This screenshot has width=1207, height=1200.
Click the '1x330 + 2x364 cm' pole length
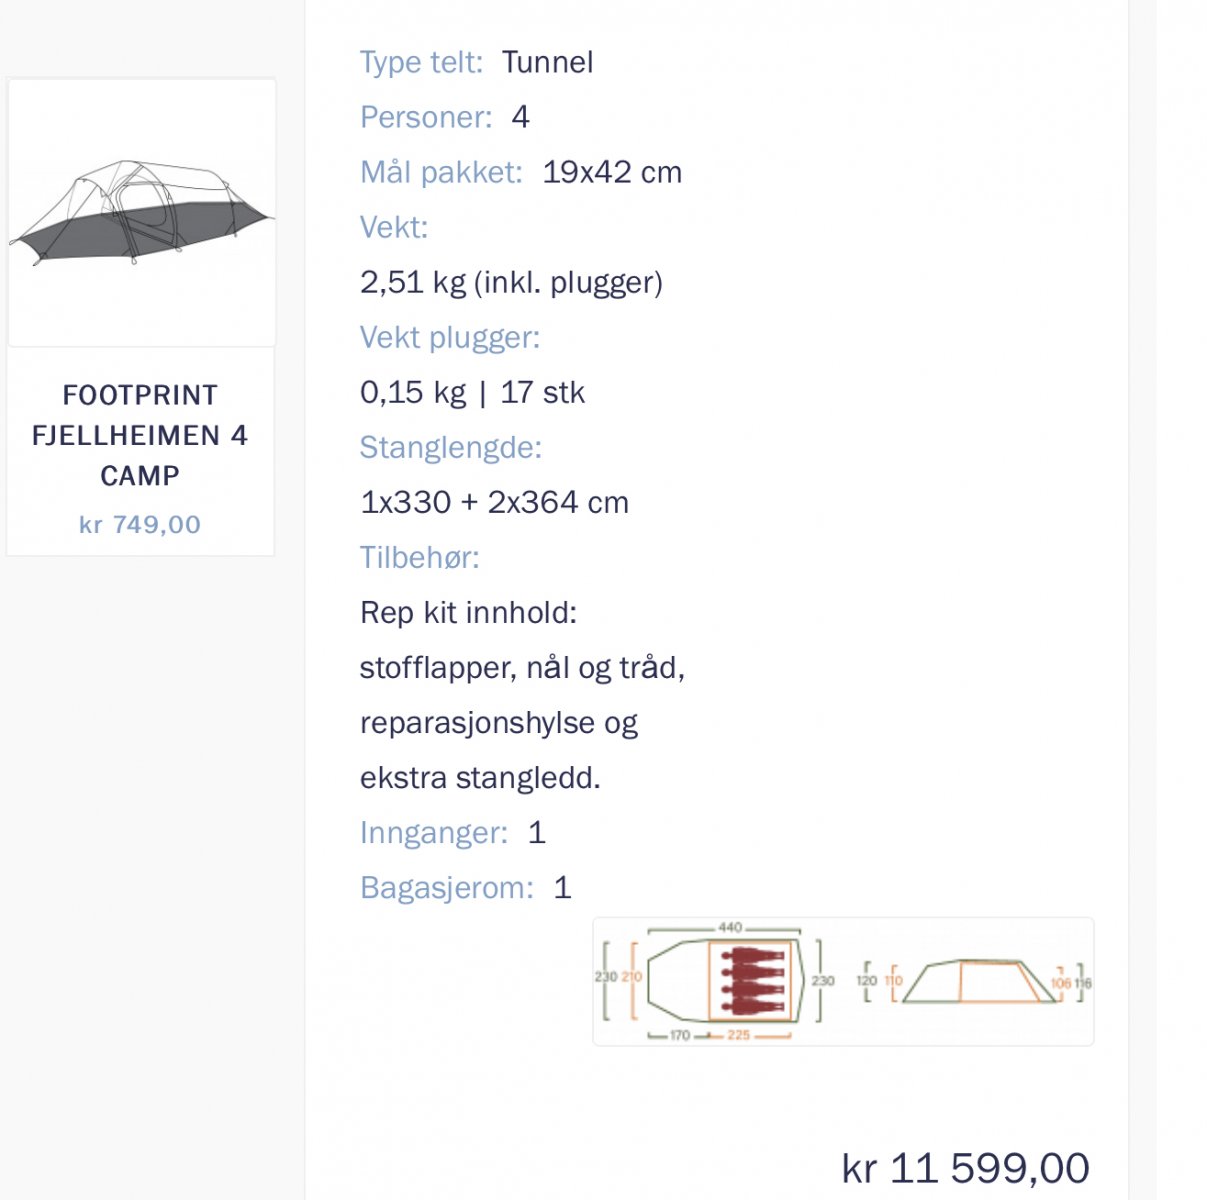pyautogui.click(x=494, y=502)
